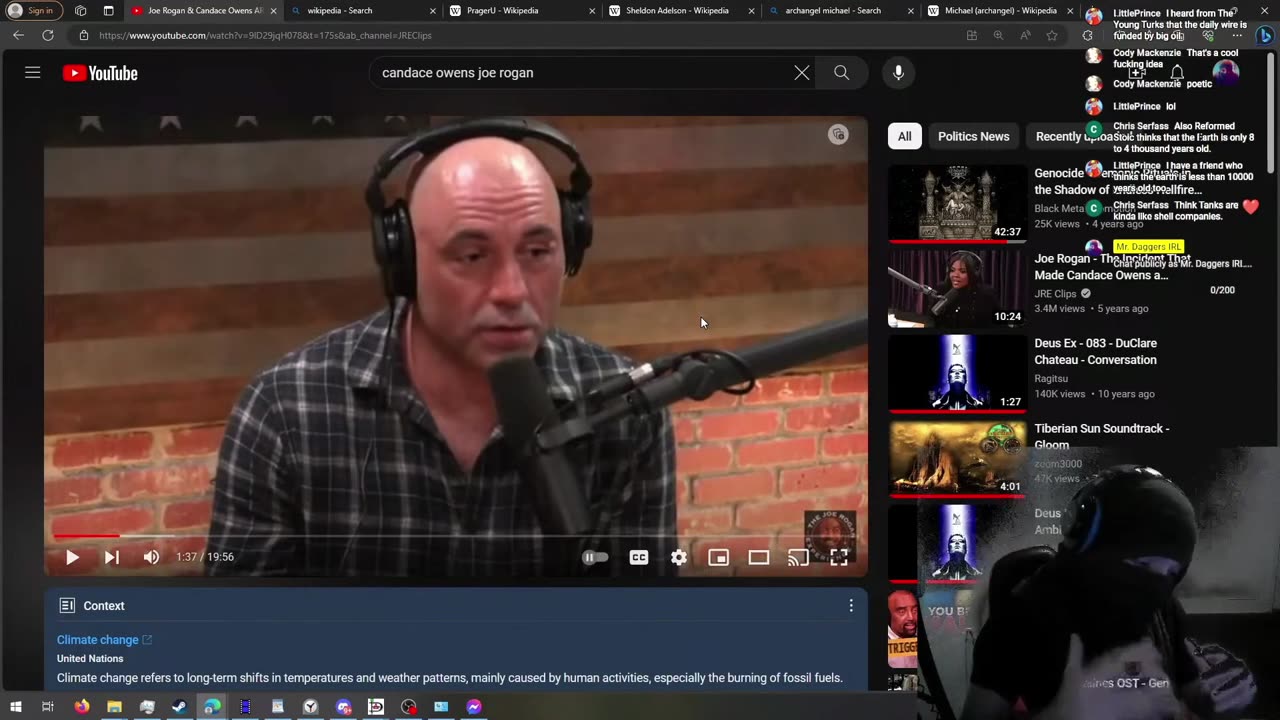Open File Explorer from taskbar

coord(114,706)
